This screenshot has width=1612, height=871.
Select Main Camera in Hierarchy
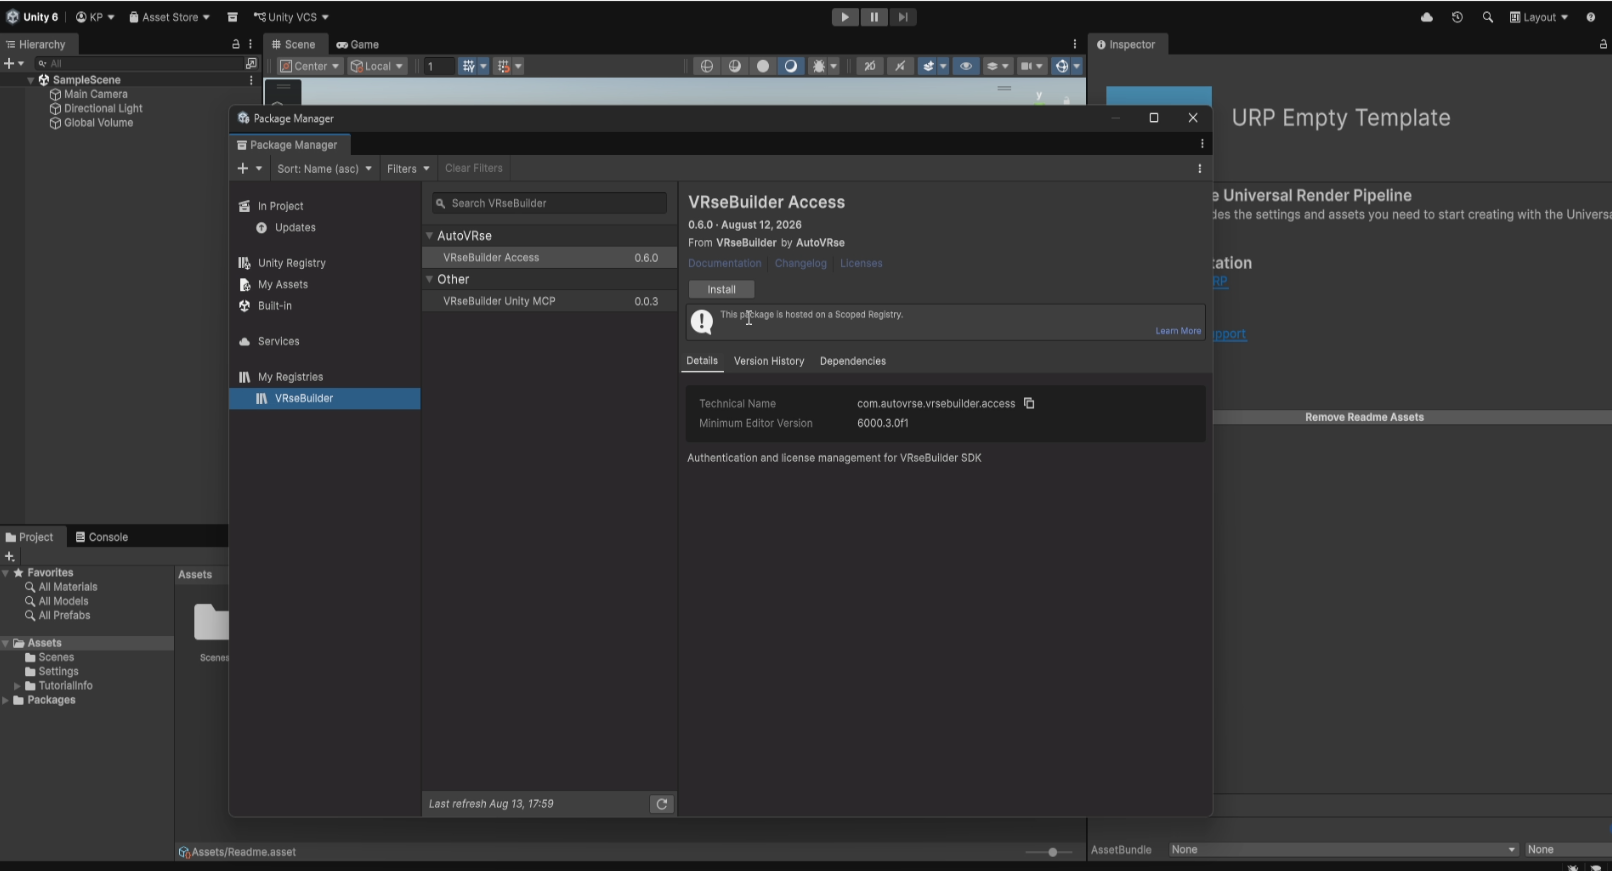pos(95,94)
